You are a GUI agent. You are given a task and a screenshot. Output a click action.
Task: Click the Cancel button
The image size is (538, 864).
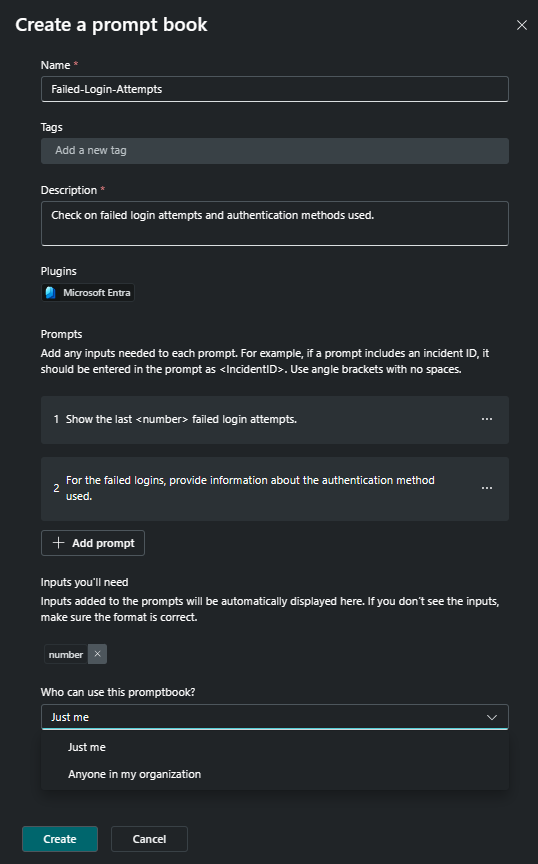149,839
